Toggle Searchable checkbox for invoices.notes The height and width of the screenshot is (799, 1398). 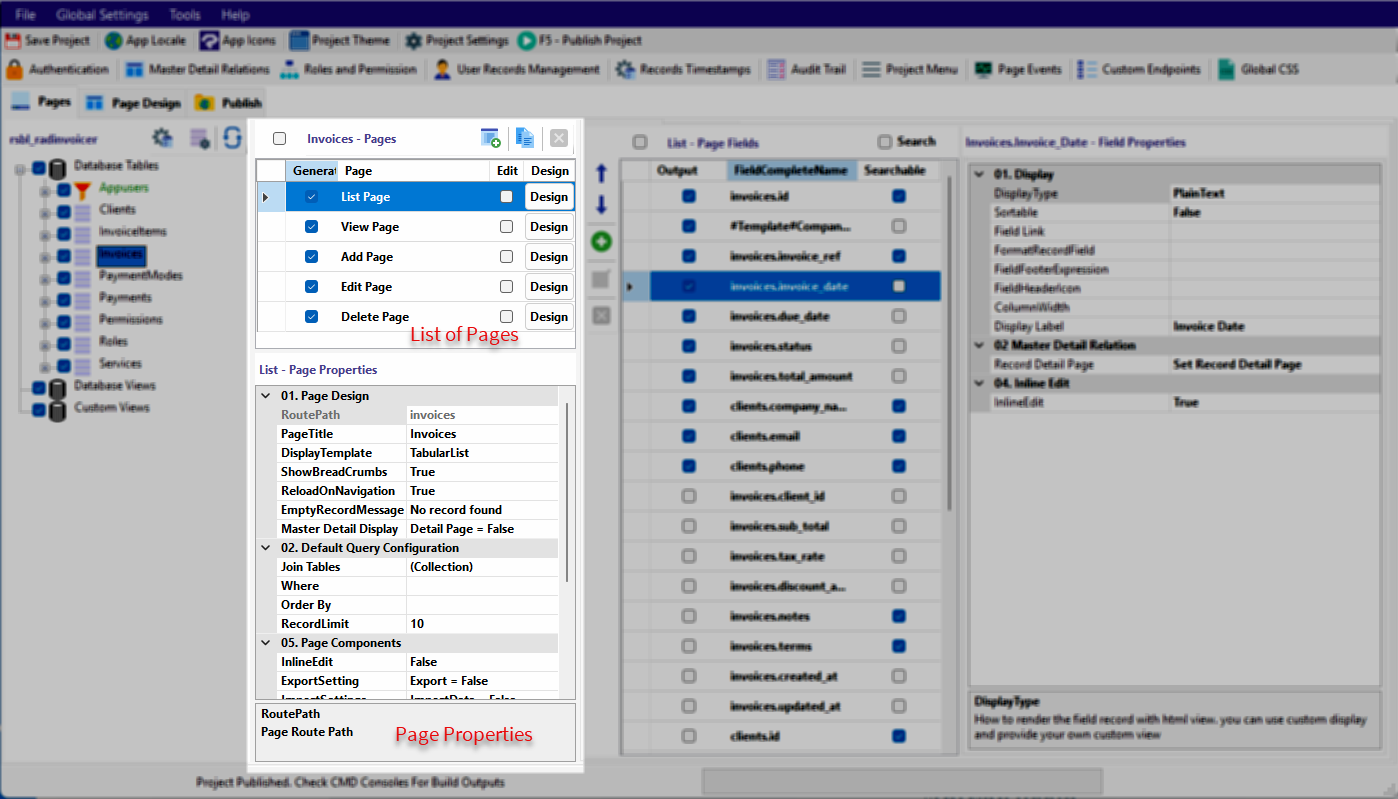899,616
